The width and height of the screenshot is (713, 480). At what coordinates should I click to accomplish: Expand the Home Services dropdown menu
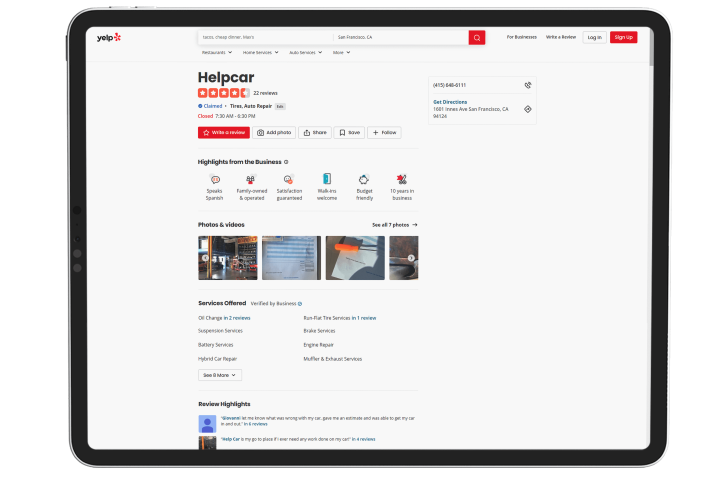click(261, 52)
